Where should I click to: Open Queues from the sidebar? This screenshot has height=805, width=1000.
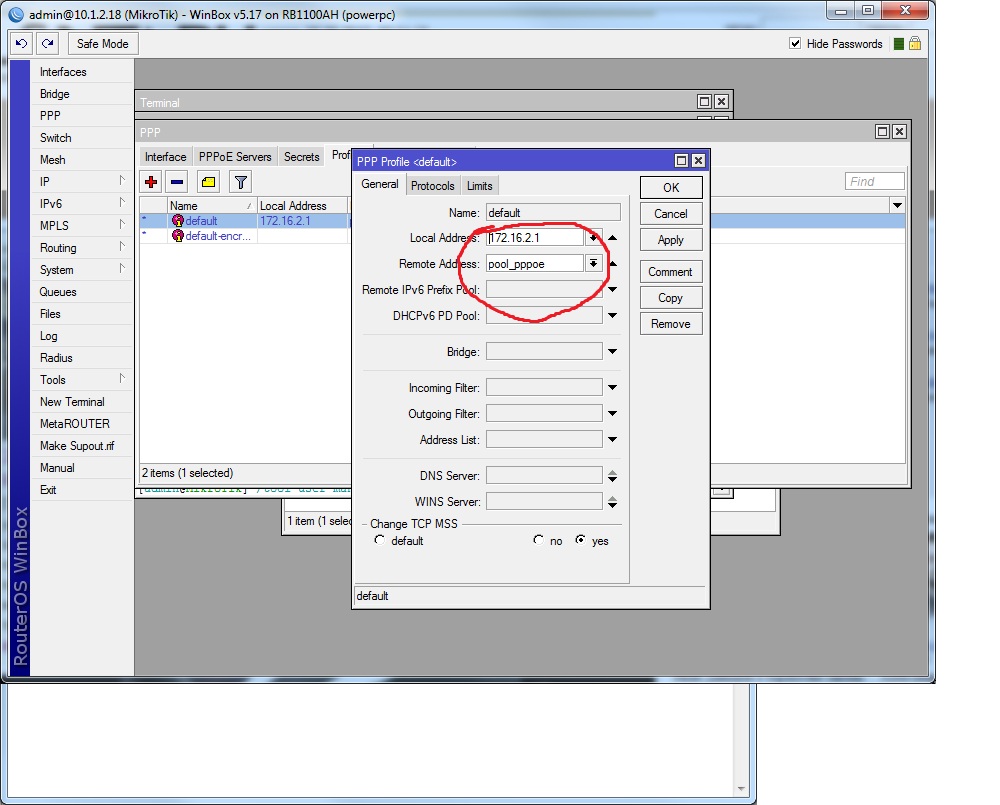82,292
